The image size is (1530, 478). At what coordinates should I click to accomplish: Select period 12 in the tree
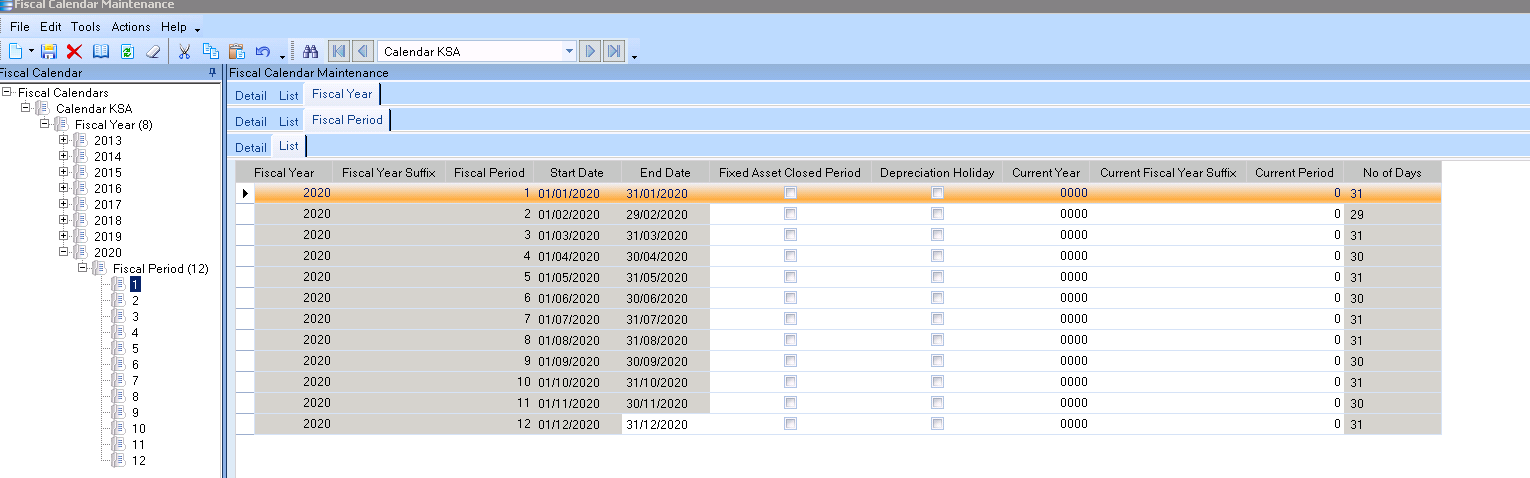[139, 461]
